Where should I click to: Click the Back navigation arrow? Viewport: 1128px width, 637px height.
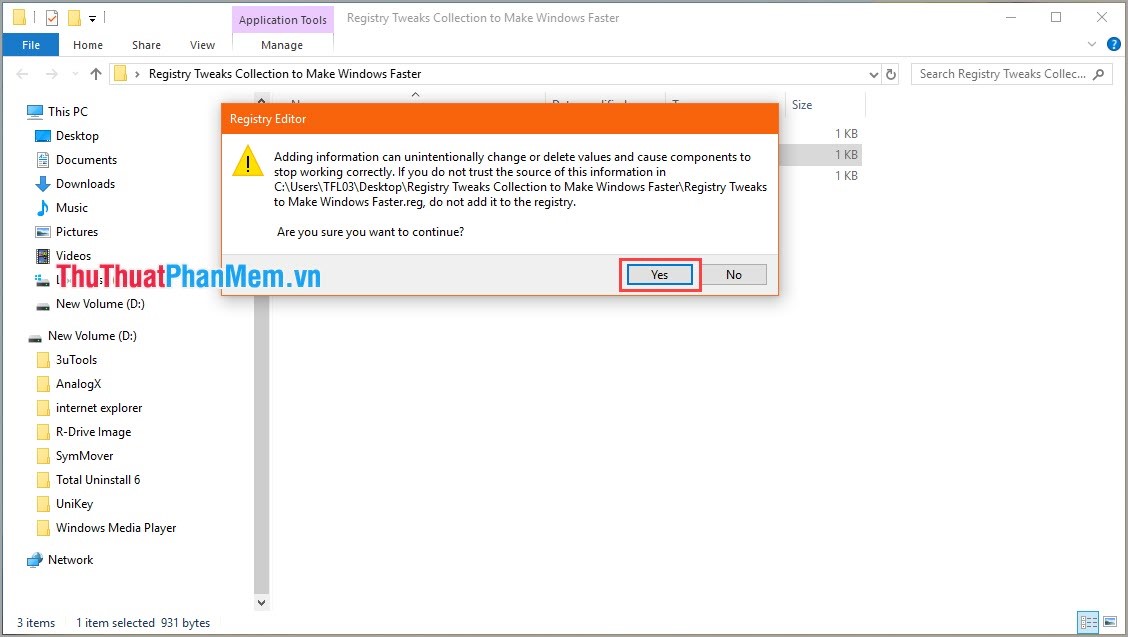click(22, 73)
